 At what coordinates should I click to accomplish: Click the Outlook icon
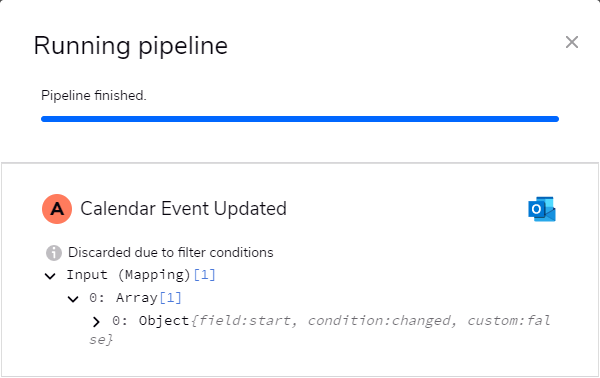(542, 209)
